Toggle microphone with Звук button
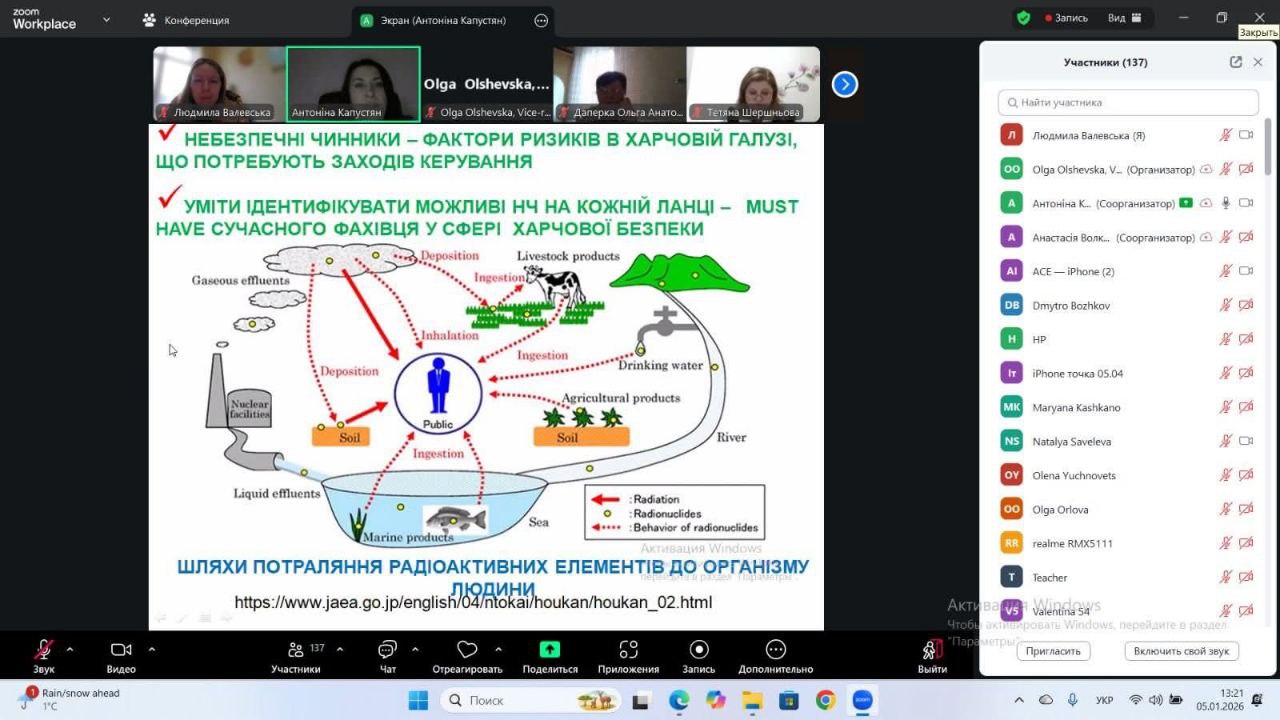Viewport: 1280px width, 720px height. point(44,650)
